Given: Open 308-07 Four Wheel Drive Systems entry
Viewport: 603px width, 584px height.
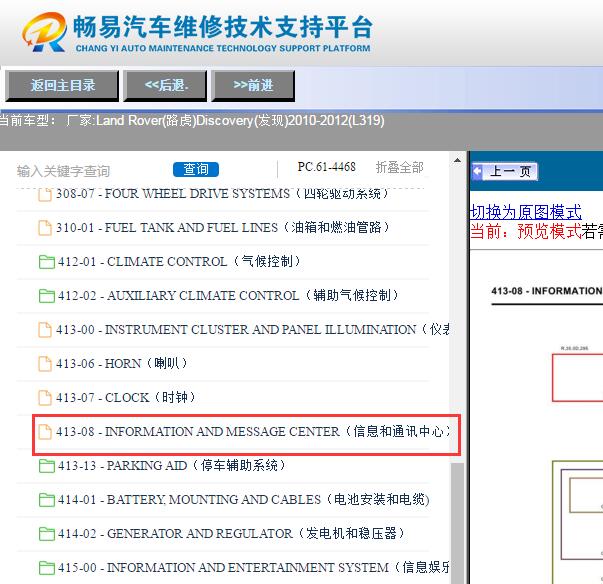Looking at the screenshot, I should 222,194.
